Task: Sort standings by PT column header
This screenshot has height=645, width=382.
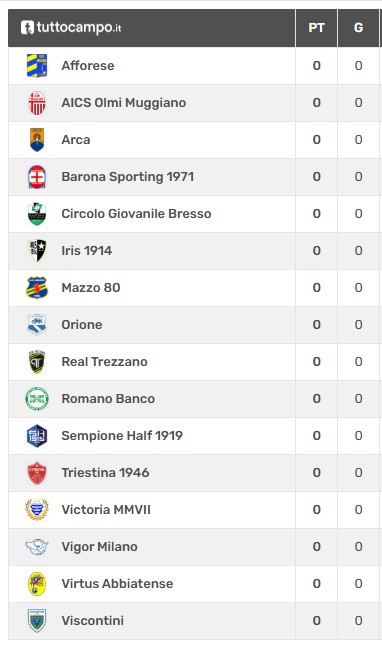Action: (x=317, y=28)
